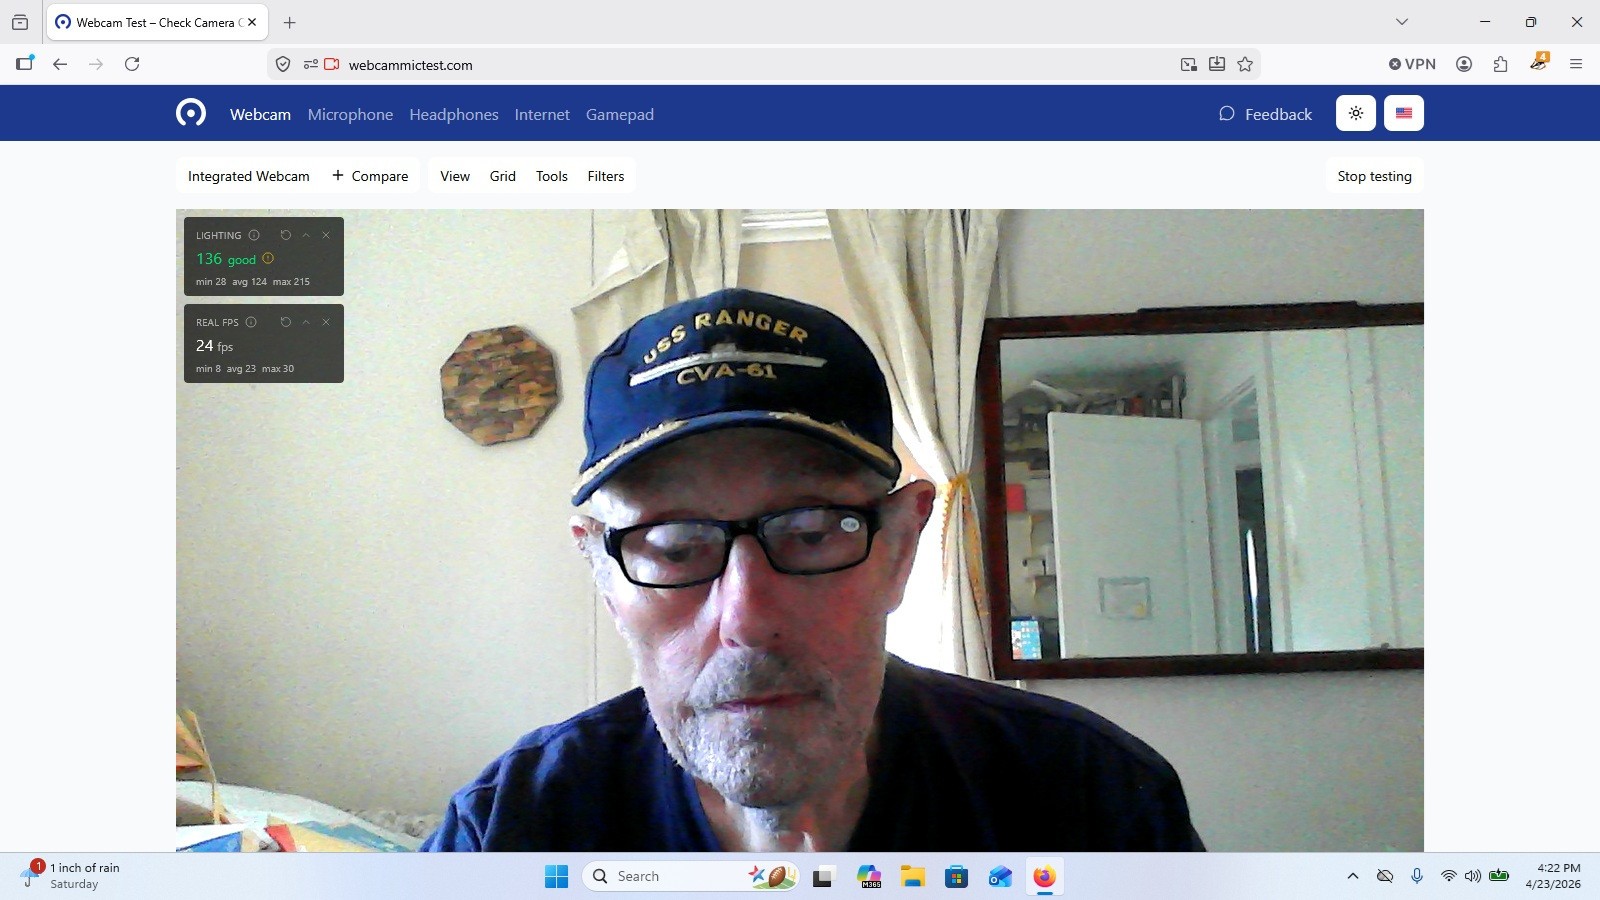Open the View menu
The width and height of the screenshot is (1600, 900).
pyautogui.click(x=455, y=176)
